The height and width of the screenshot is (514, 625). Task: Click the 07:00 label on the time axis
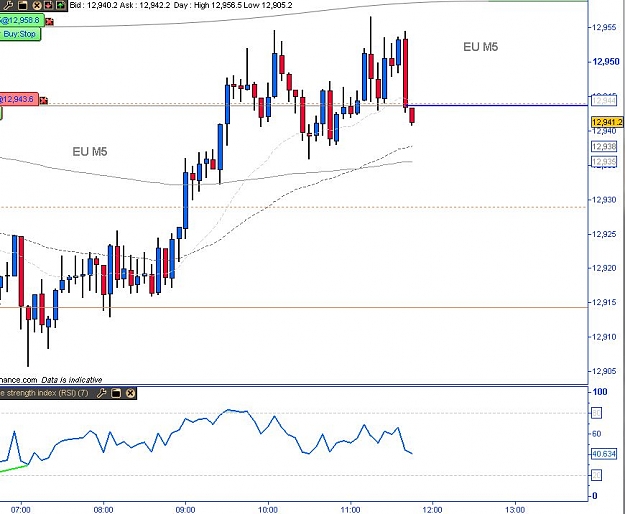(x=21, y=510)
